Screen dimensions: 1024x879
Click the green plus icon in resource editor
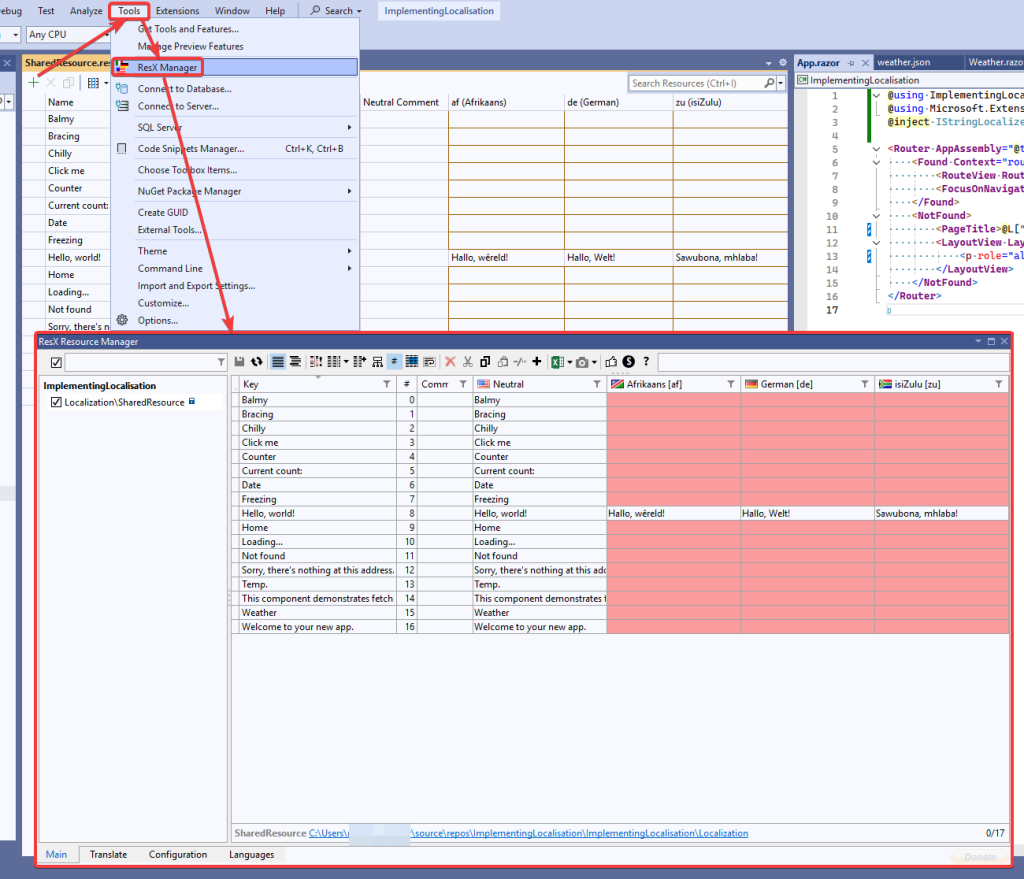pos(33,83)
